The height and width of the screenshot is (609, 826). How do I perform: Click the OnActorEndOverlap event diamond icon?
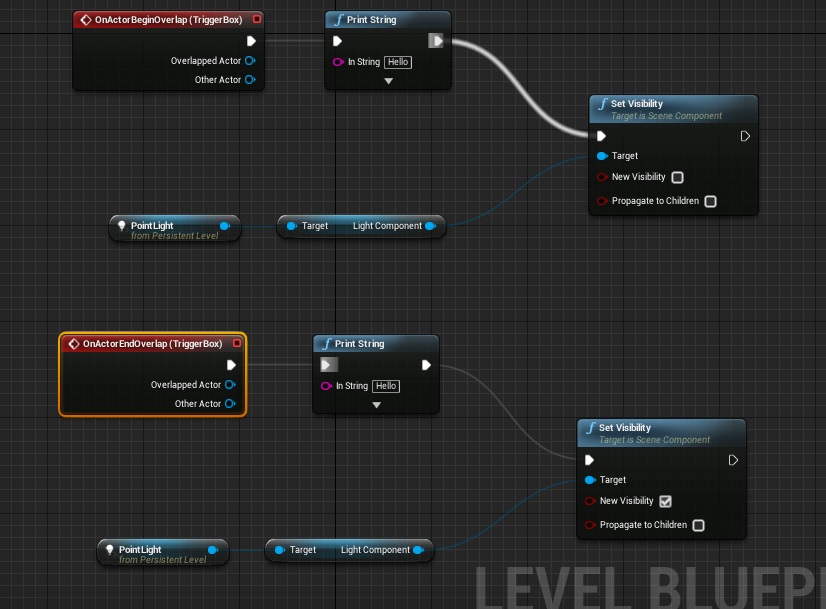pos(74,344)
